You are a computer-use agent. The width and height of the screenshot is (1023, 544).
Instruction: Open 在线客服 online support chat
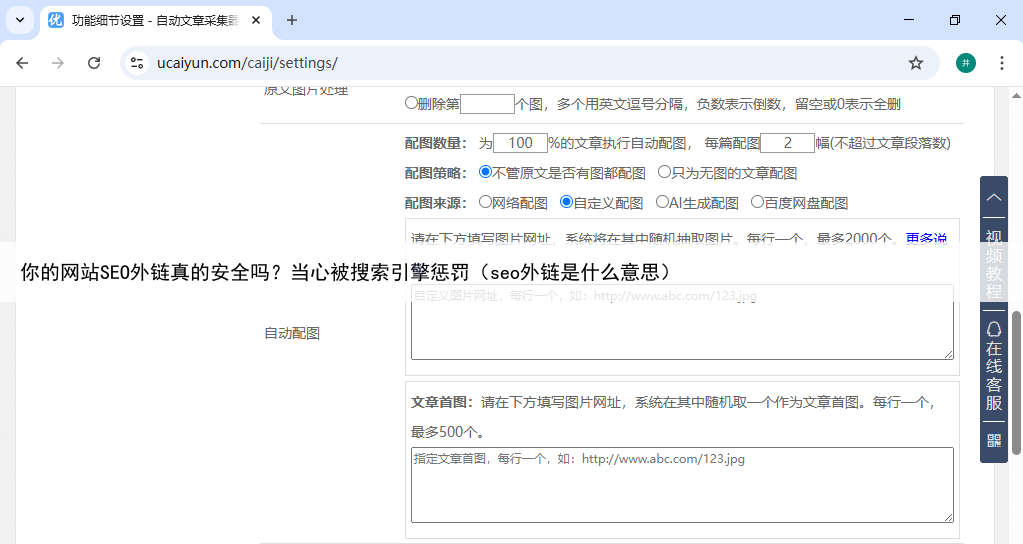tap(994, 366)
